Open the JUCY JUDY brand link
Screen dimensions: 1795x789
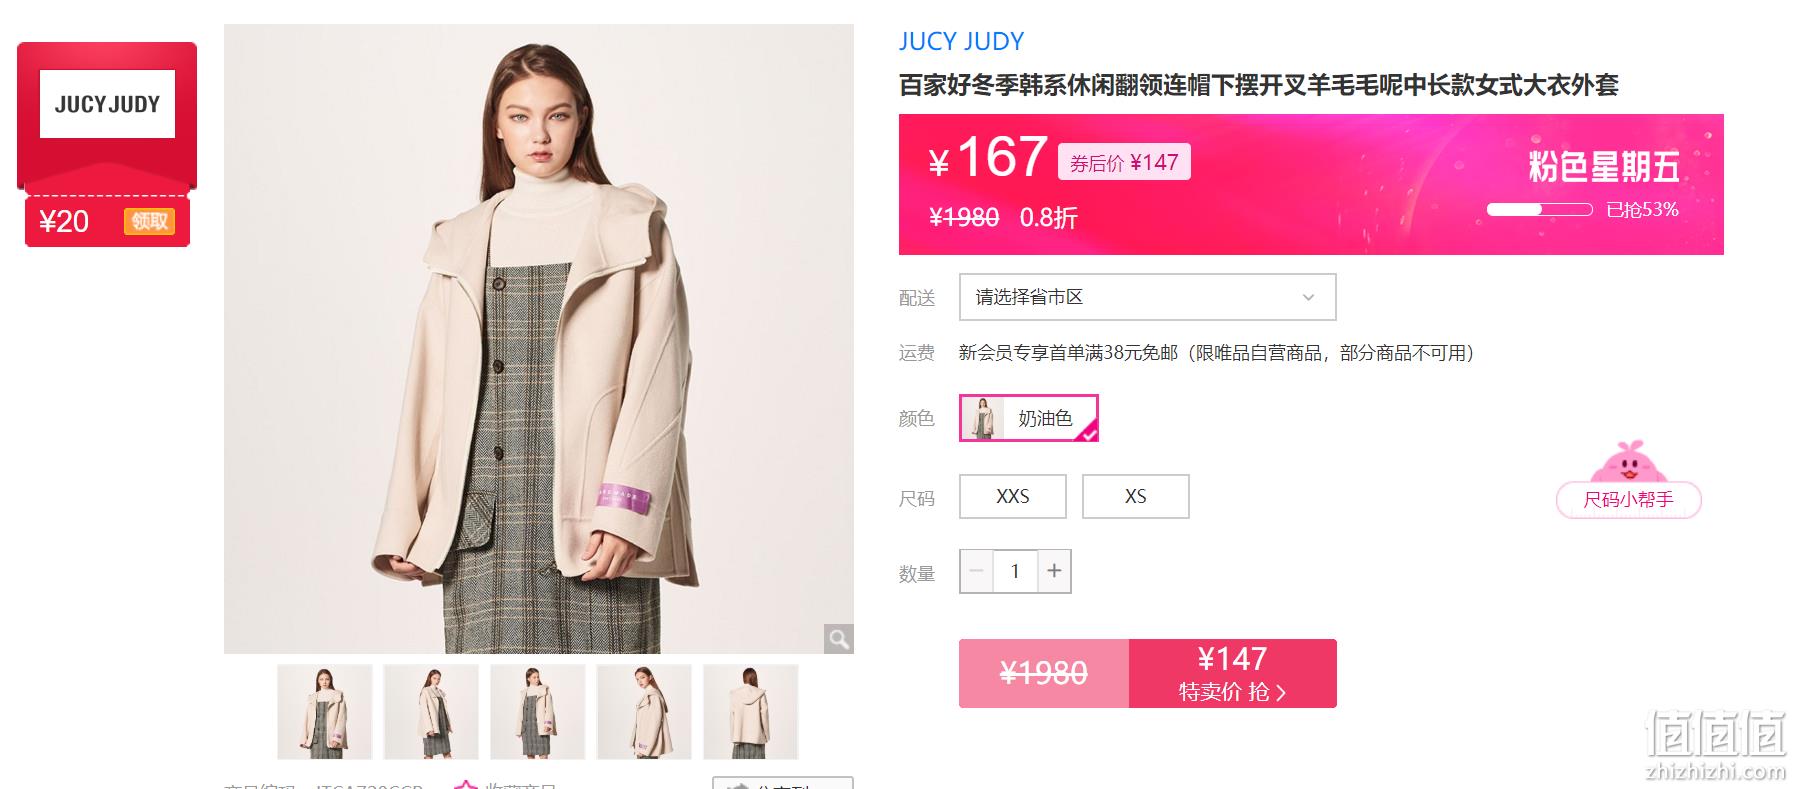(961, 41)
